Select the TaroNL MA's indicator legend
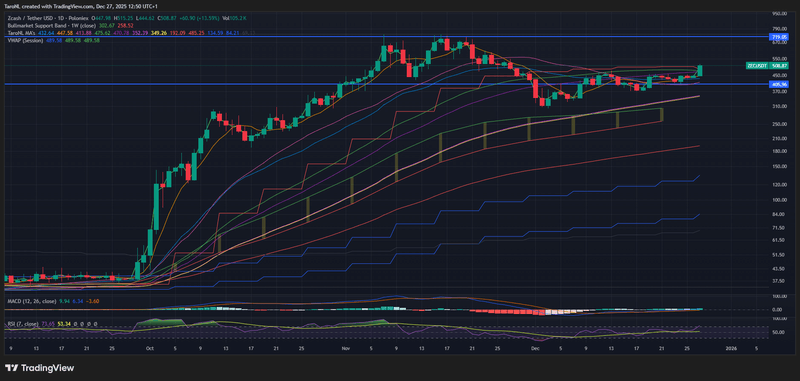Viewport: 800px width, 381px height. (21, 33)
